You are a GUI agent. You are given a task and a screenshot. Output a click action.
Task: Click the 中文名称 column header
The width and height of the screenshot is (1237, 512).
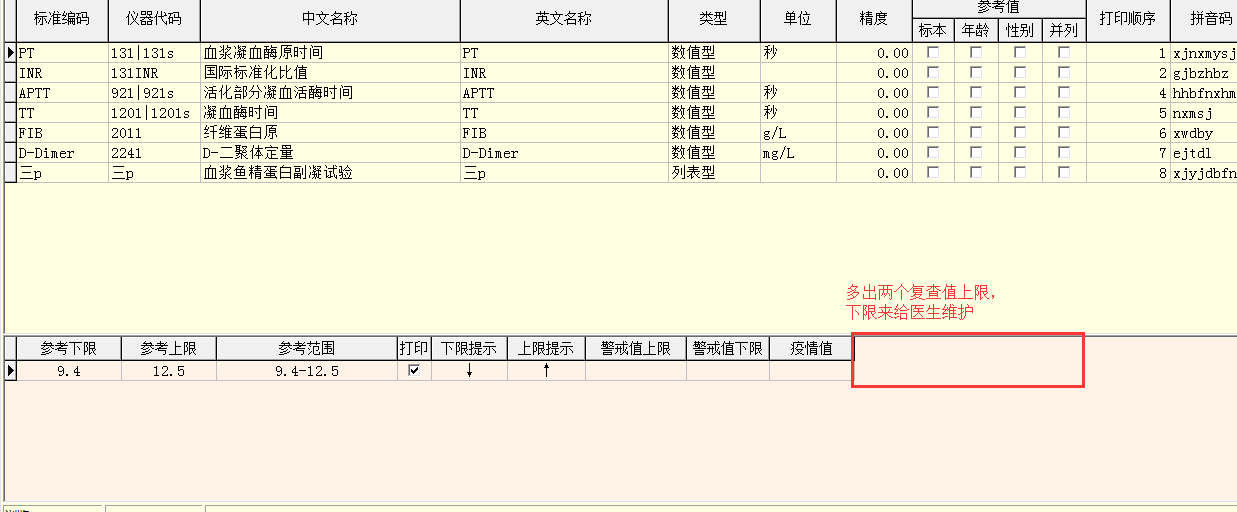click(330, 19)
